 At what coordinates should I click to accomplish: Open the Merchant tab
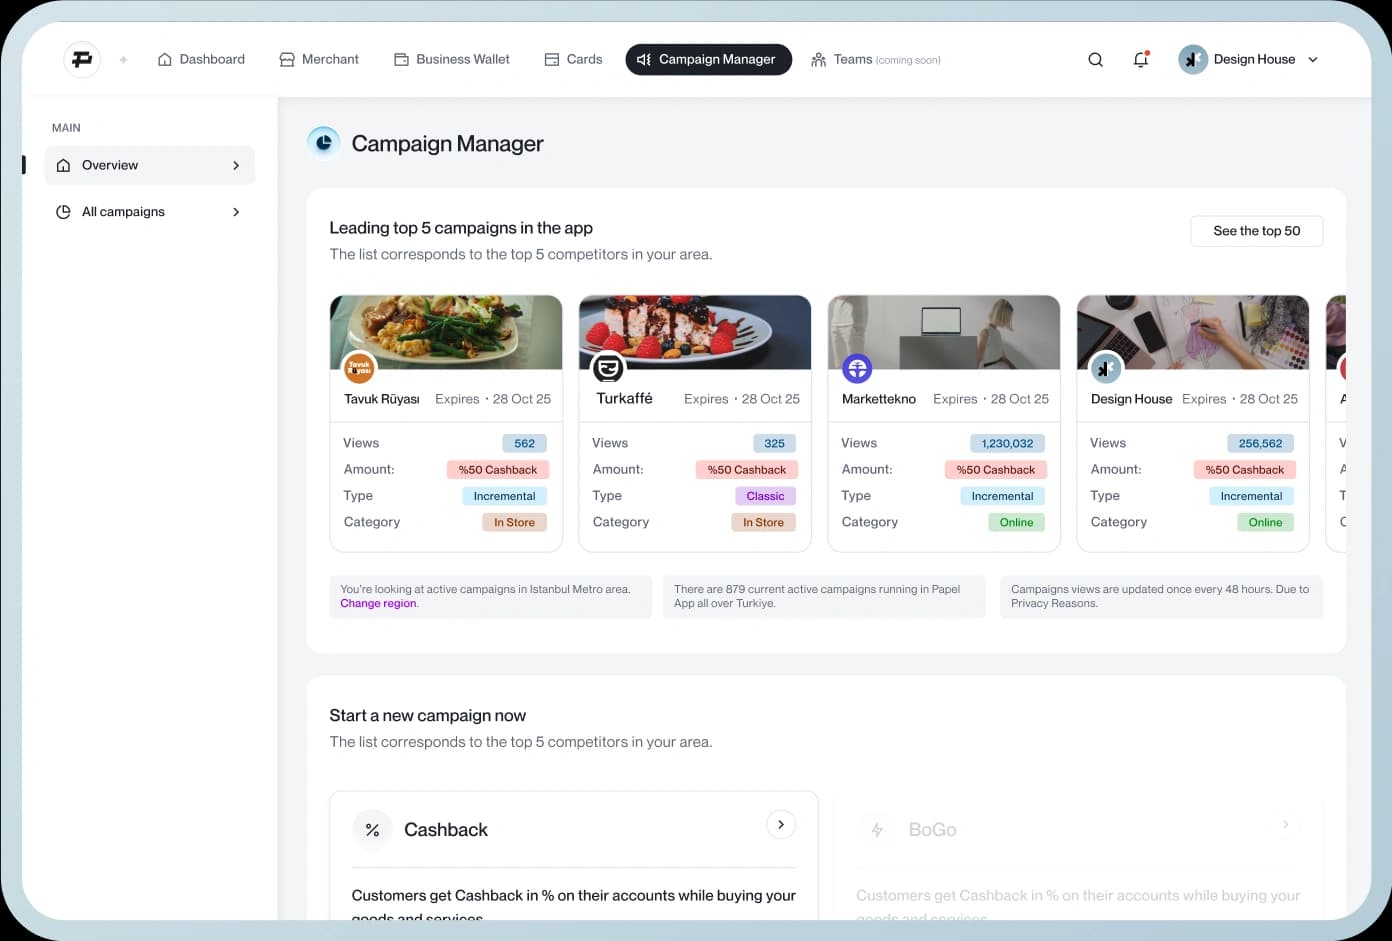(318, 60)
